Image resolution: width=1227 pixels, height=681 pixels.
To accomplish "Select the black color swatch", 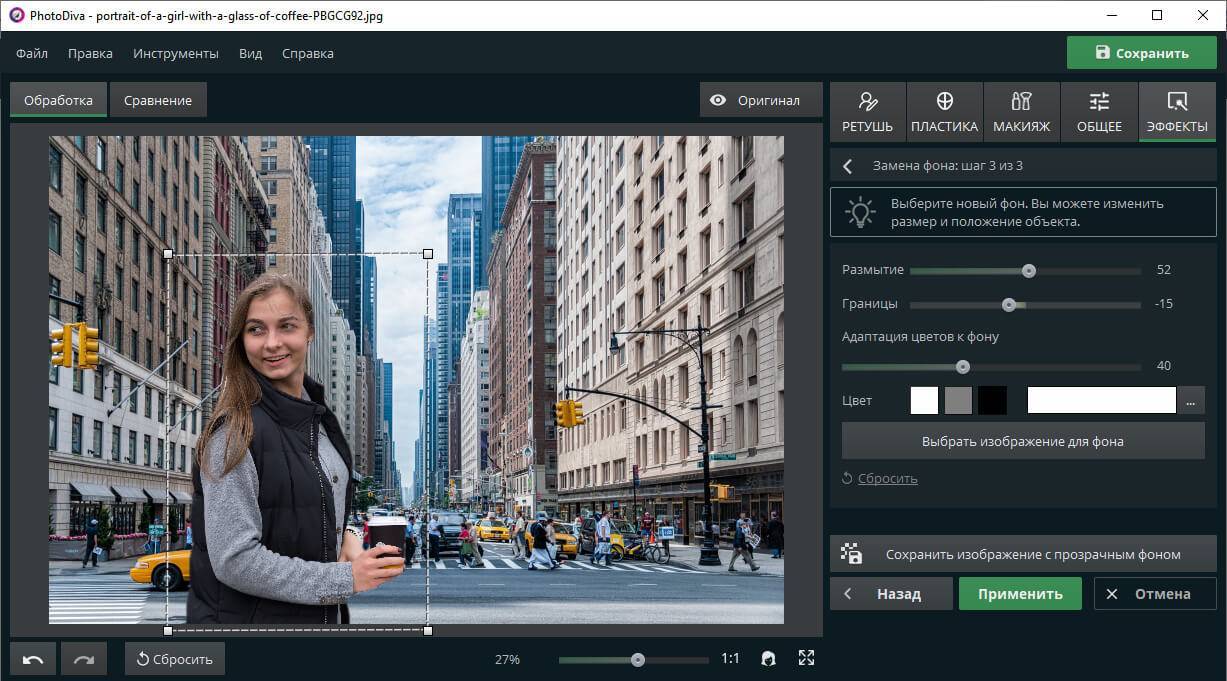I will (992, 400).
